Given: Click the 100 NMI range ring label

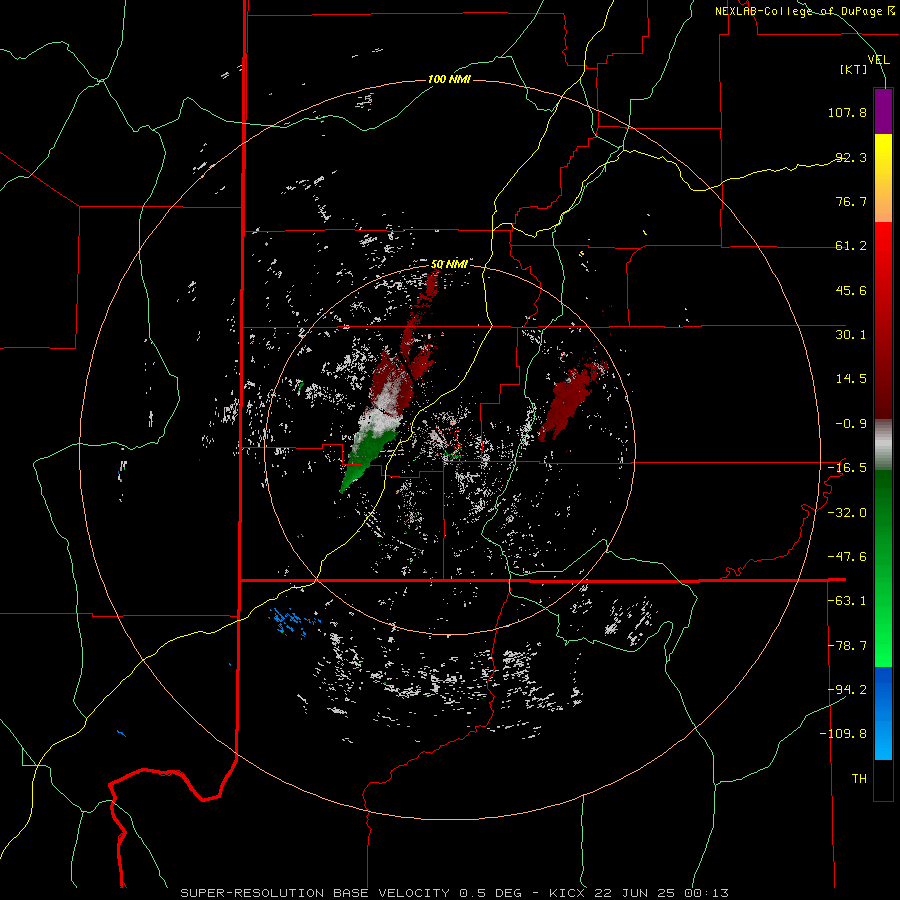Looking at the screenshot, I should 449,79.
